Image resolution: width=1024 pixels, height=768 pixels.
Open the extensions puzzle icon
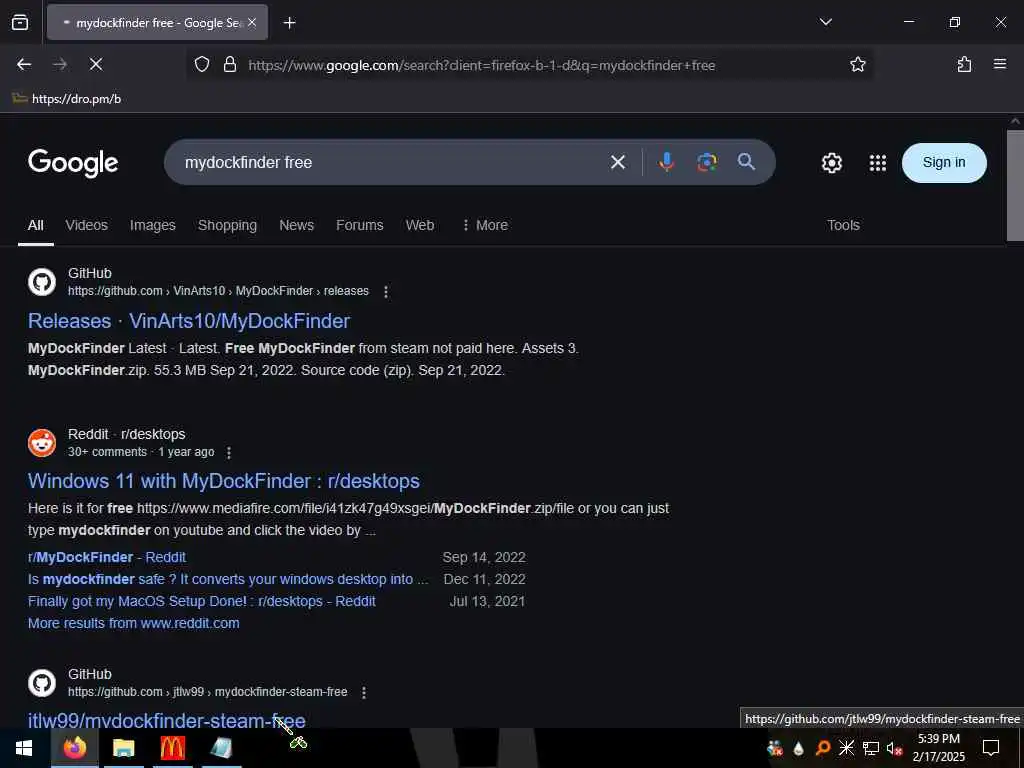[x=964, y=64]
